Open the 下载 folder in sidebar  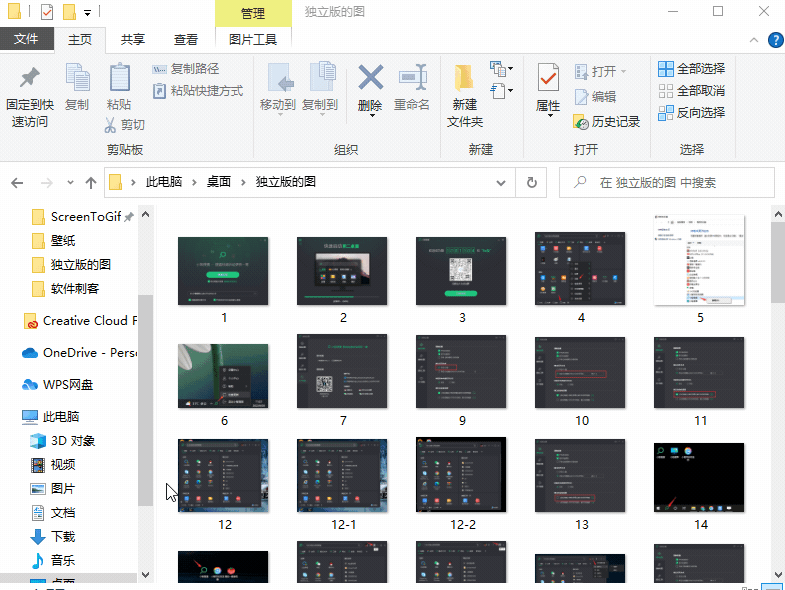point(53,537)
